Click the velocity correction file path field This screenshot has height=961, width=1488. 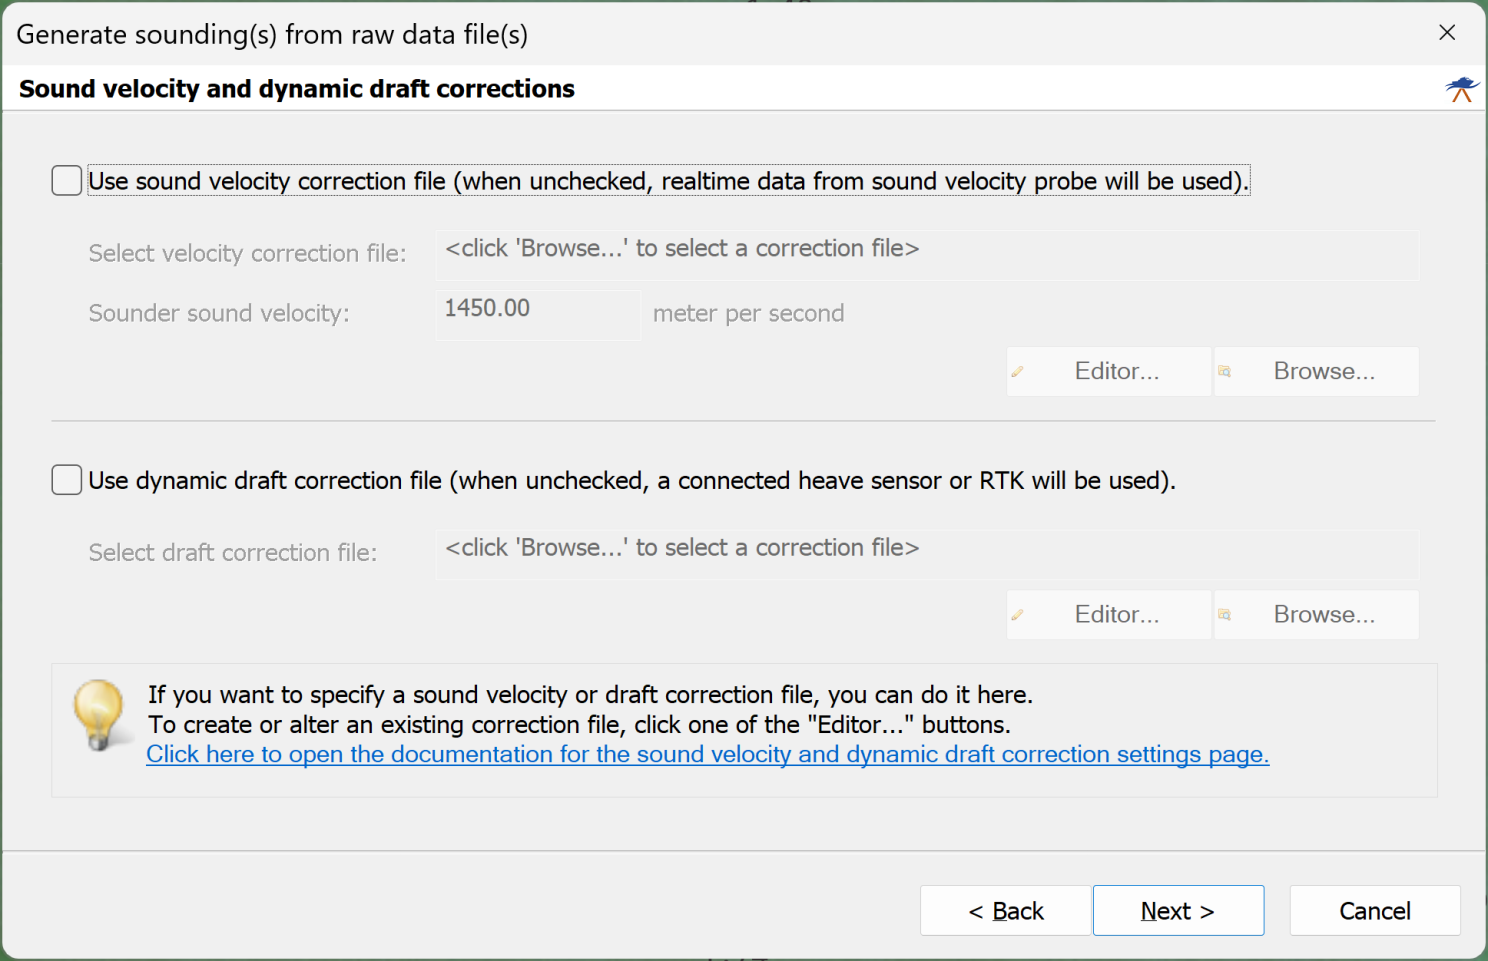927,255
